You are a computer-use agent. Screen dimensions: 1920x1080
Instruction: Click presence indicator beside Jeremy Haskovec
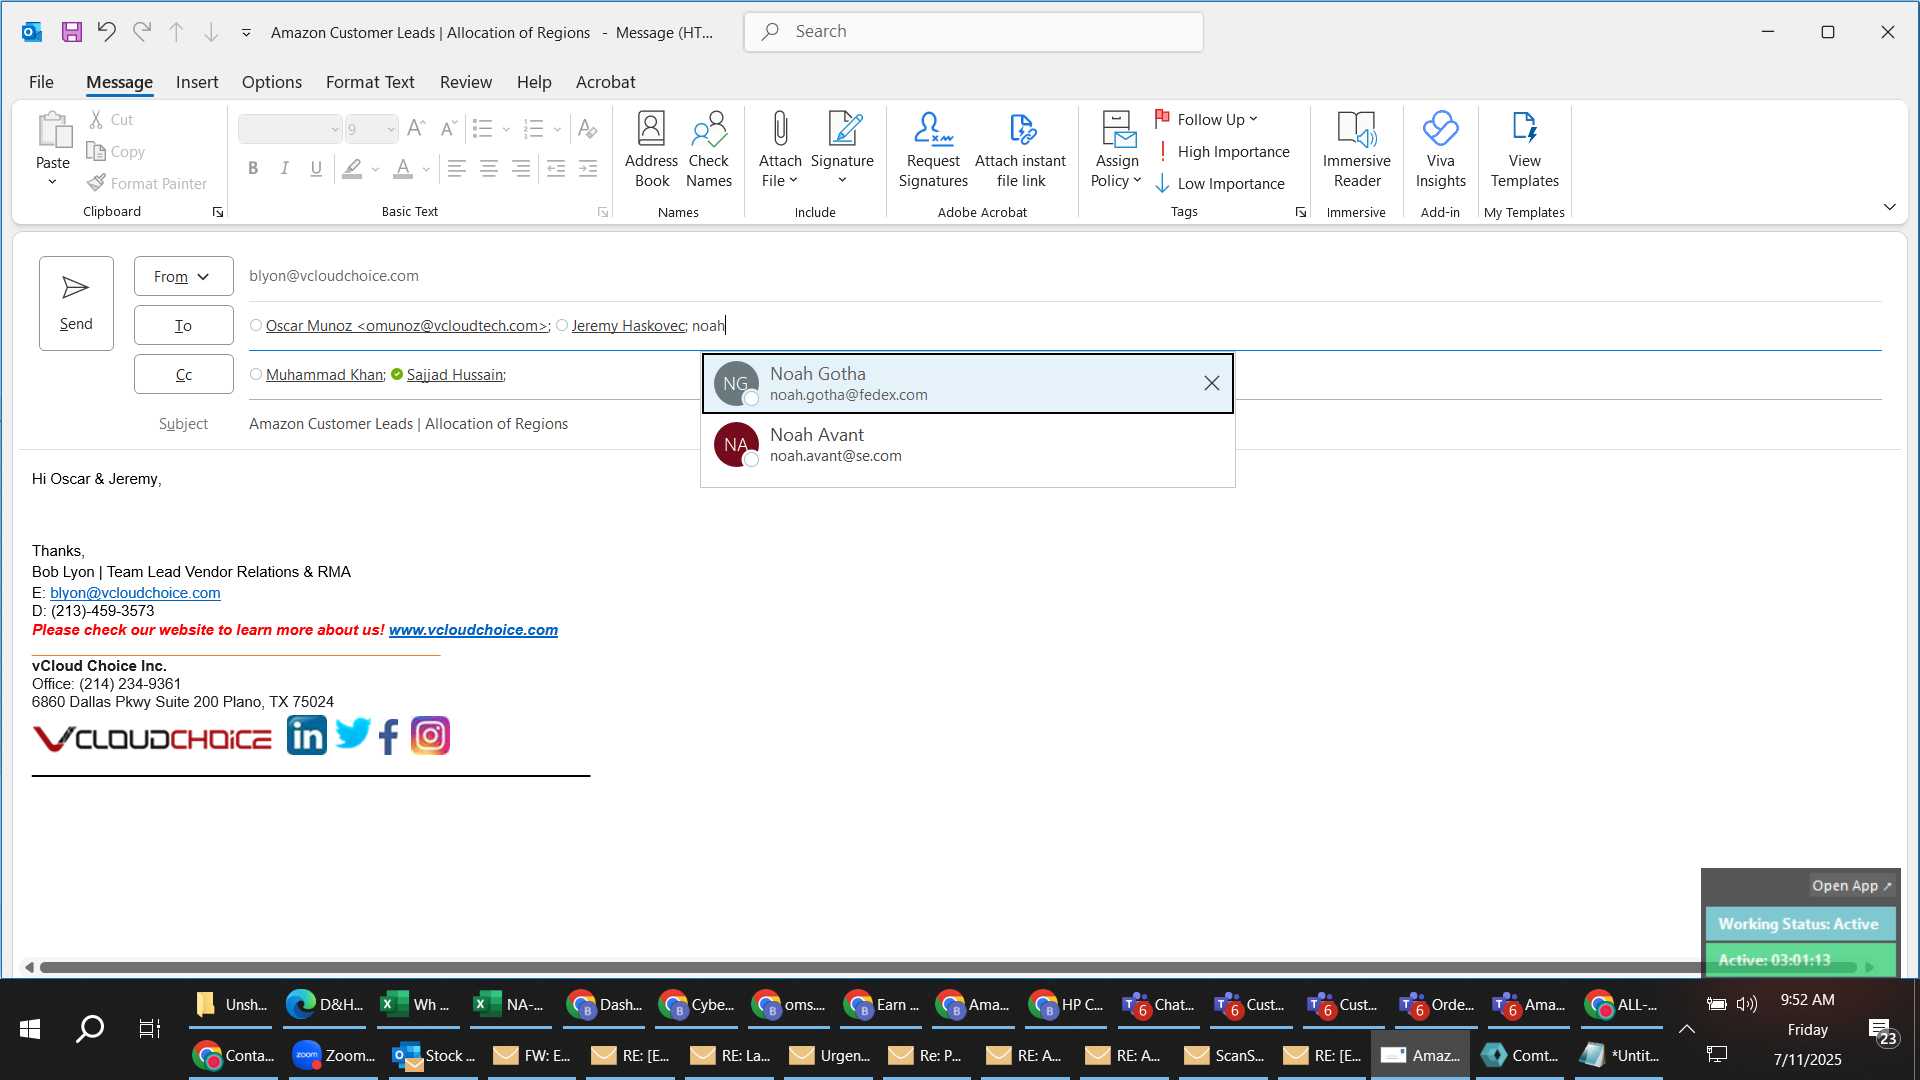(x=562, y=325)
